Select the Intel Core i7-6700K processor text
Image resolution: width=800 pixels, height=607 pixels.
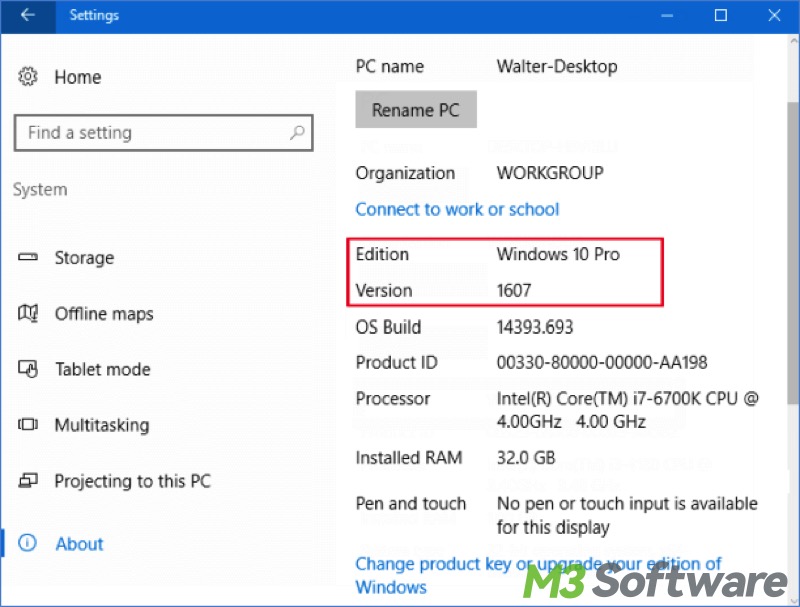[x=628, y=410]
